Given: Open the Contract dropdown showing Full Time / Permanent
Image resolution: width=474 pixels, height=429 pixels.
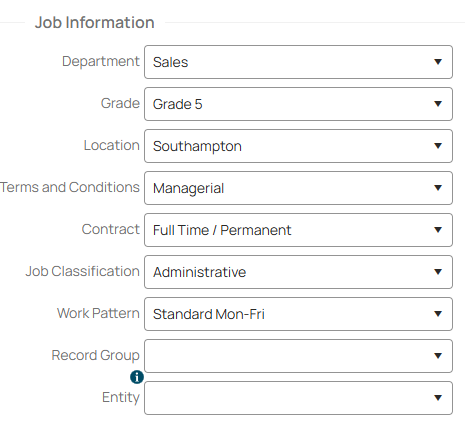Looking at the screenshot, I should [298, 230].
